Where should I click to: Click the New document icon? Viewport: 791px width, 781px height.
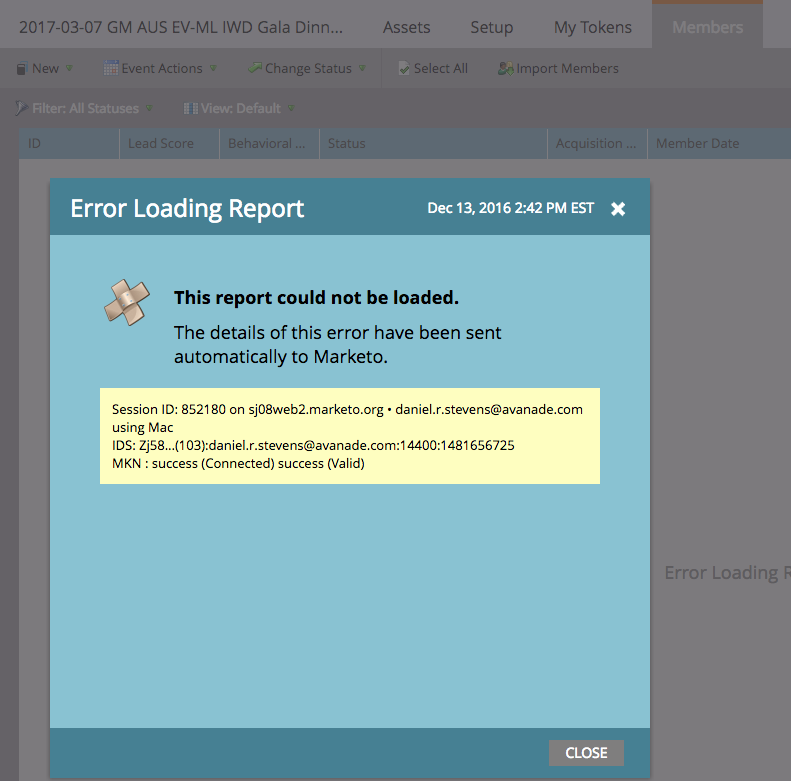[21, 69]
